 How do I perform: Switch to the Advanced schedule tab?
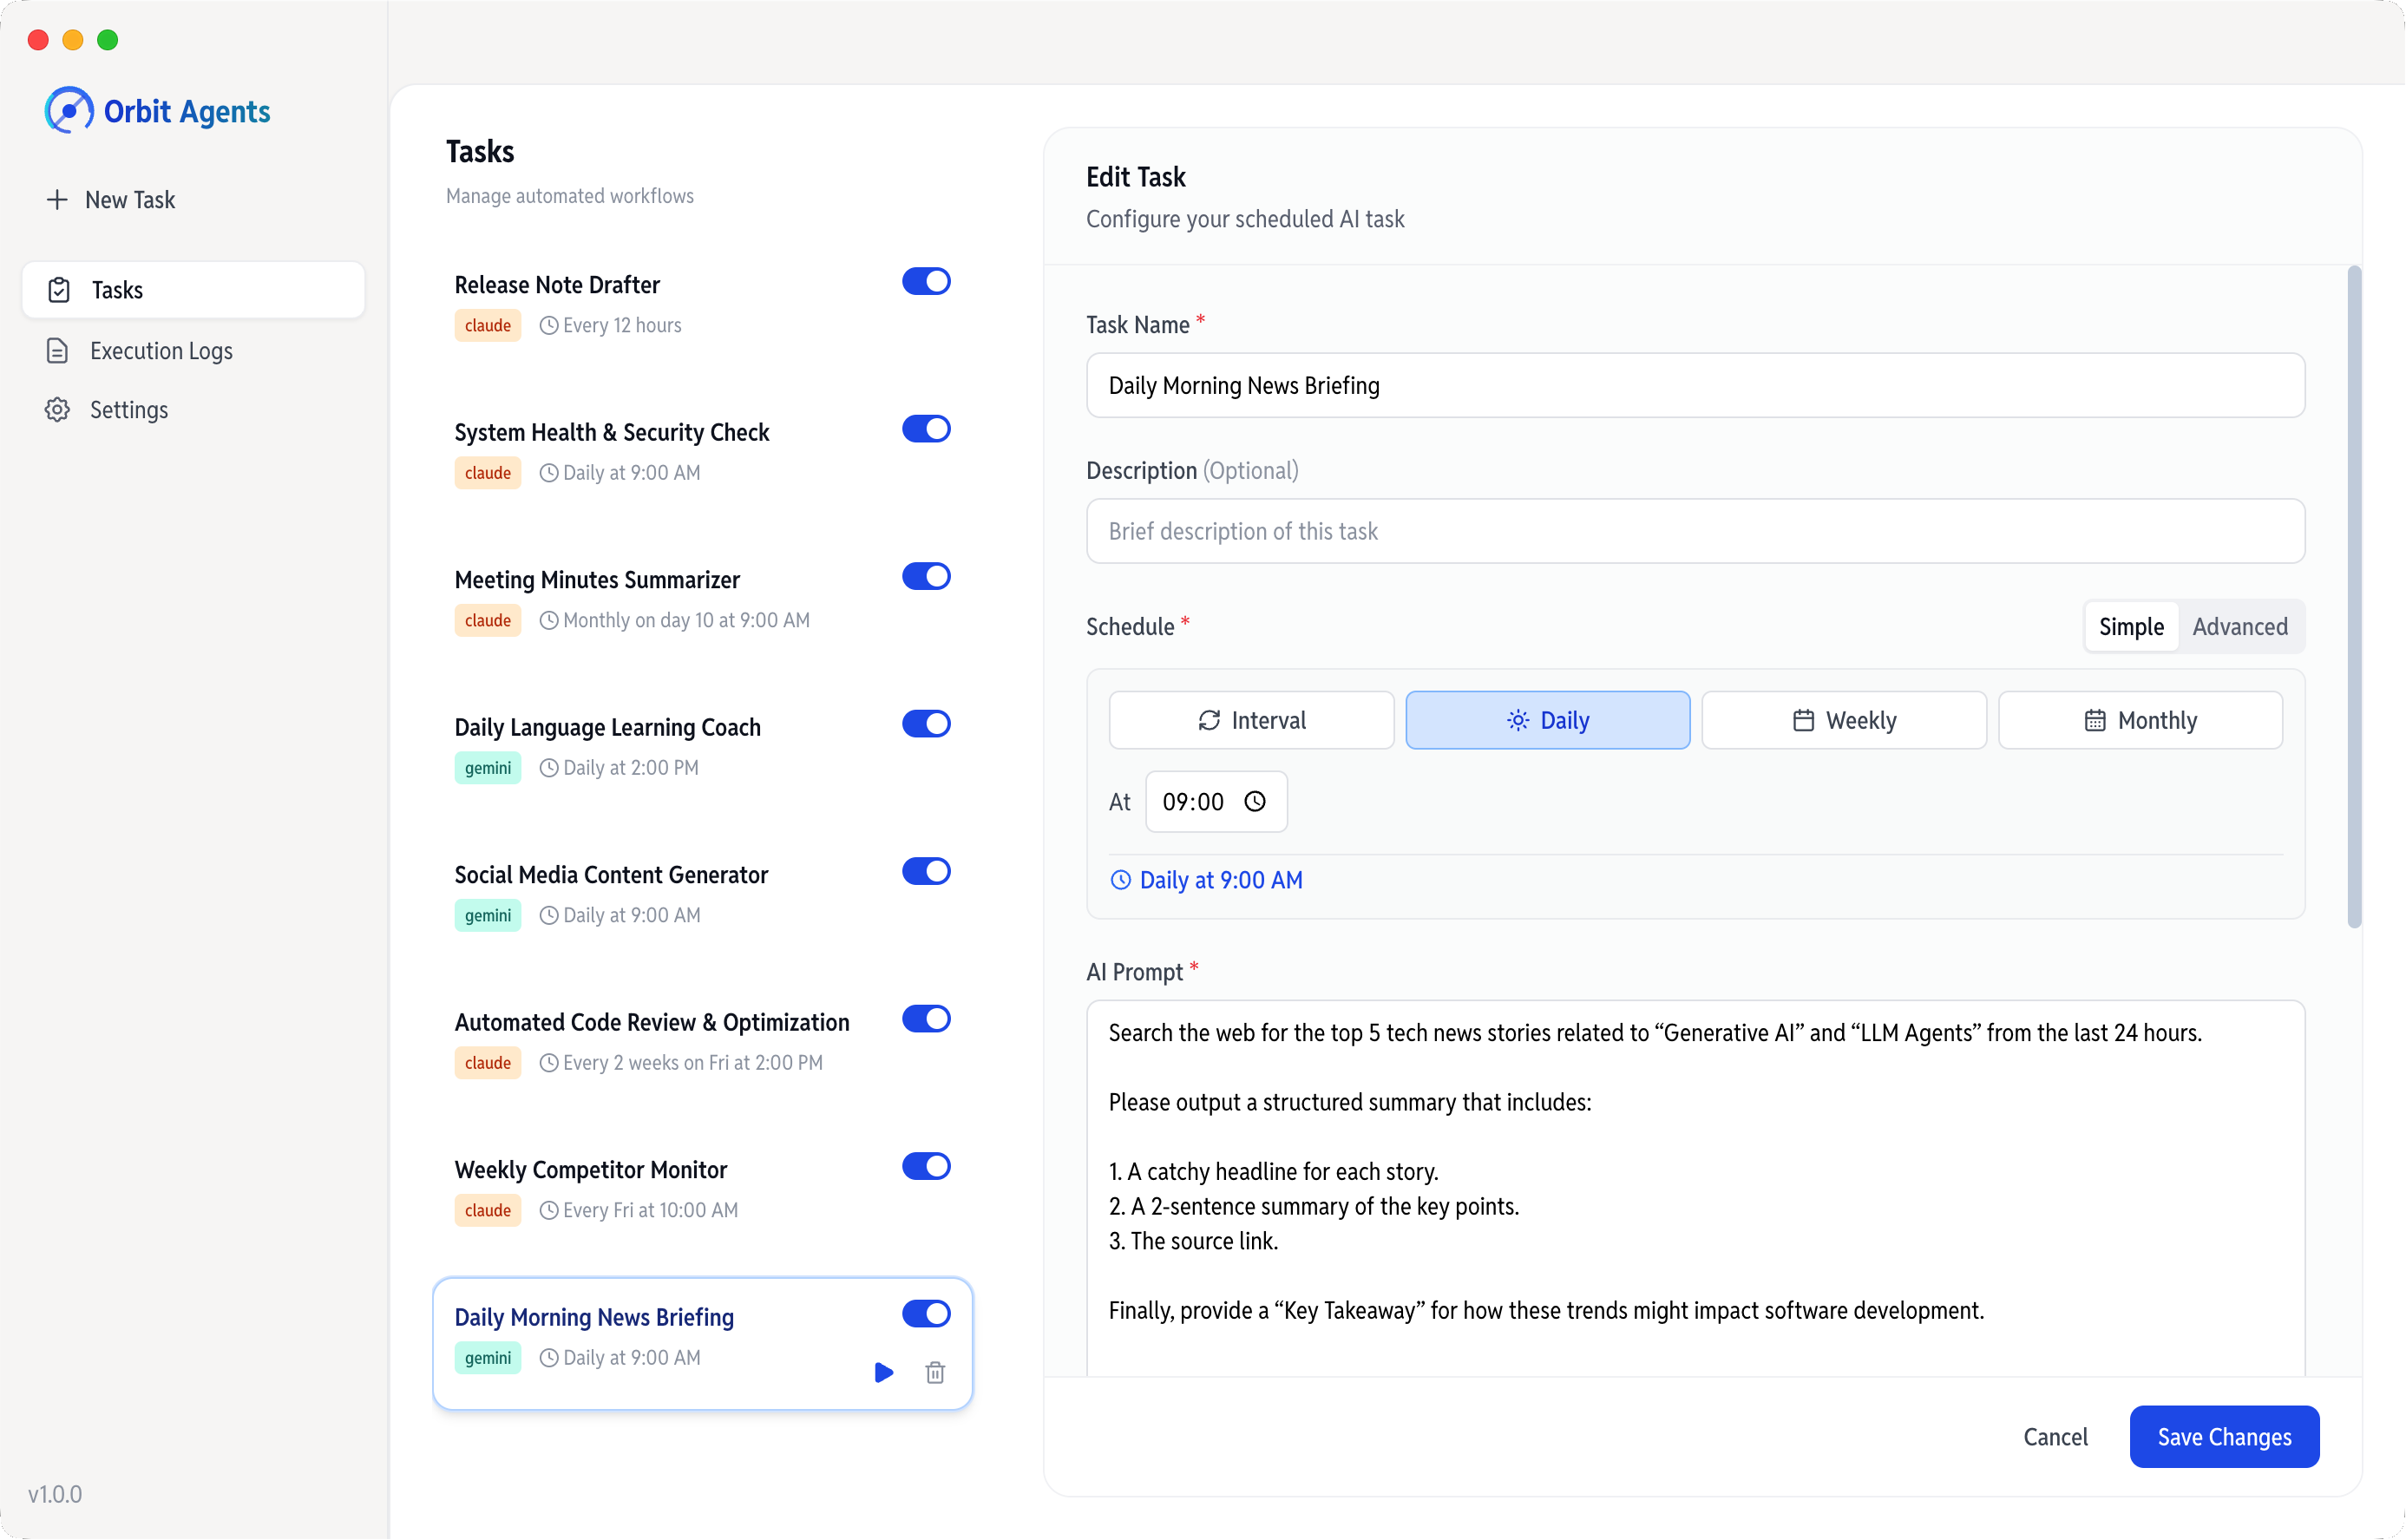click(x=2239, y=627)
